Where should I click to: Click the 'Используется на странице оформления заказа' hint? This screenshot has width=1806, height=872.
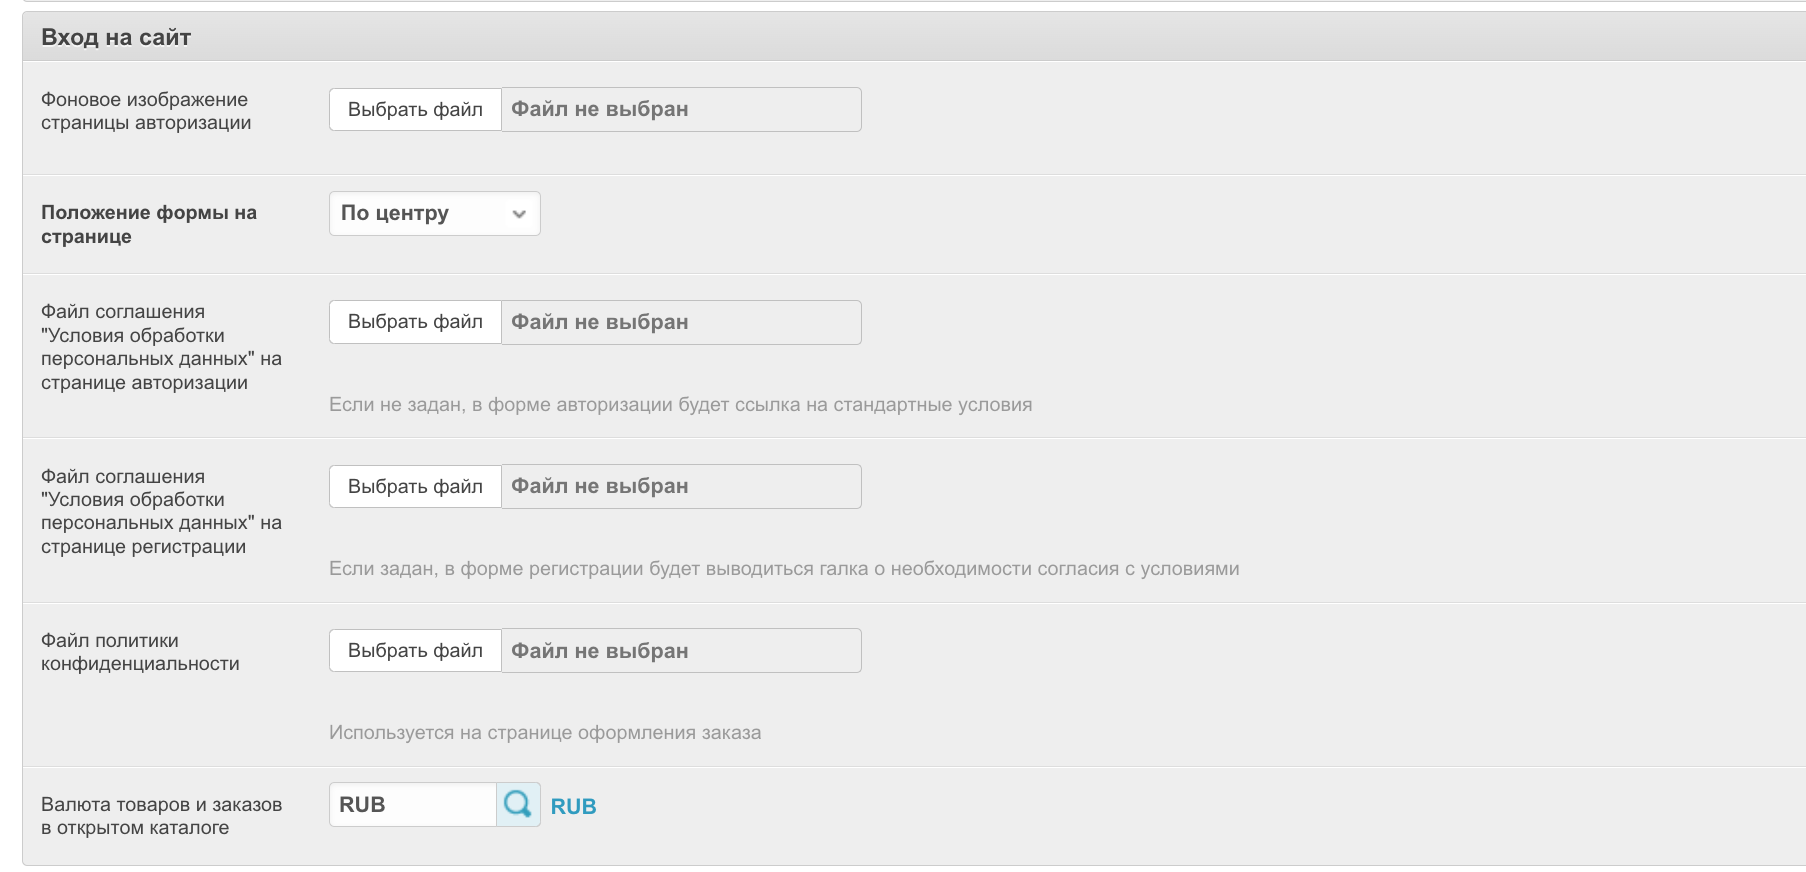point(545,733)
